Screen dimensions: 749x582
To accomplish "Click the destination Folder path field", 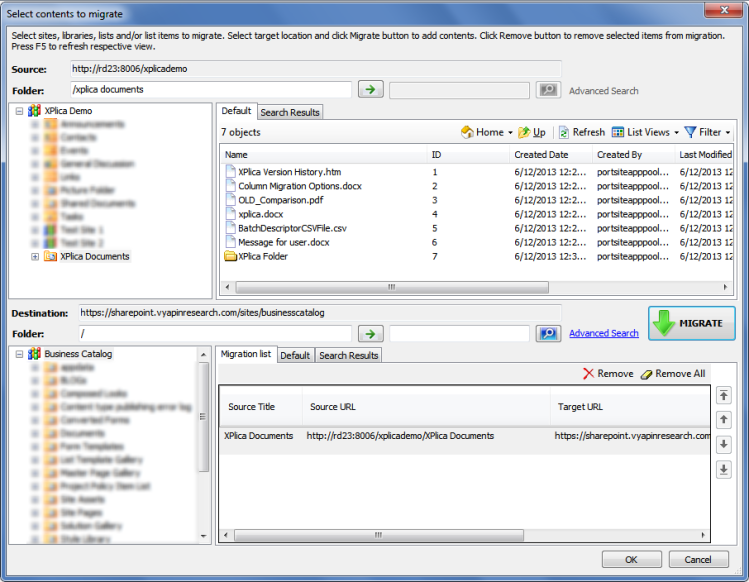I will point(215,334).
